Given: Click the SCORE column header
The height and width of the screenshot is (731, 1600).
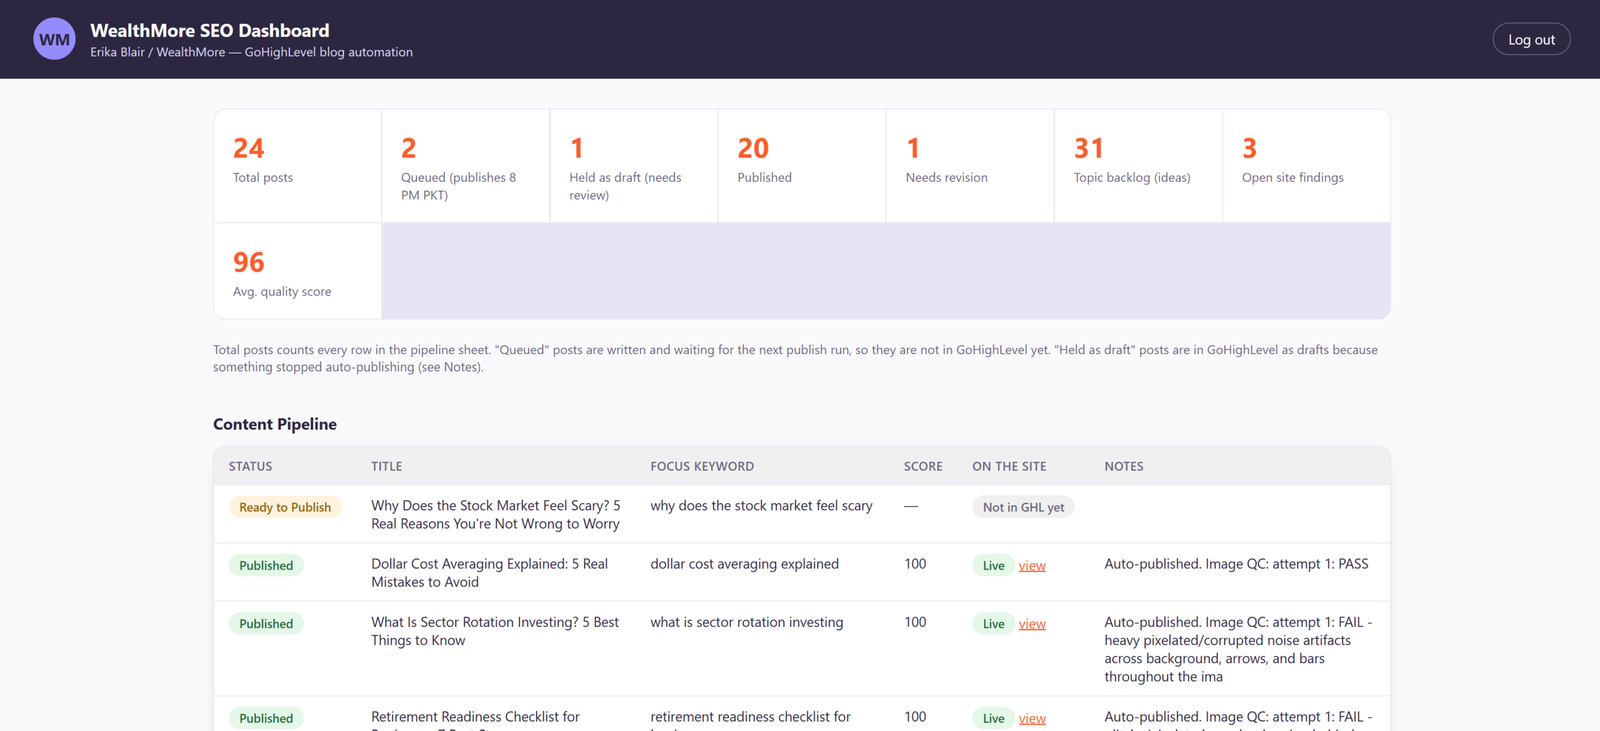Looking at the screenshot, I should tap(923, 466).
